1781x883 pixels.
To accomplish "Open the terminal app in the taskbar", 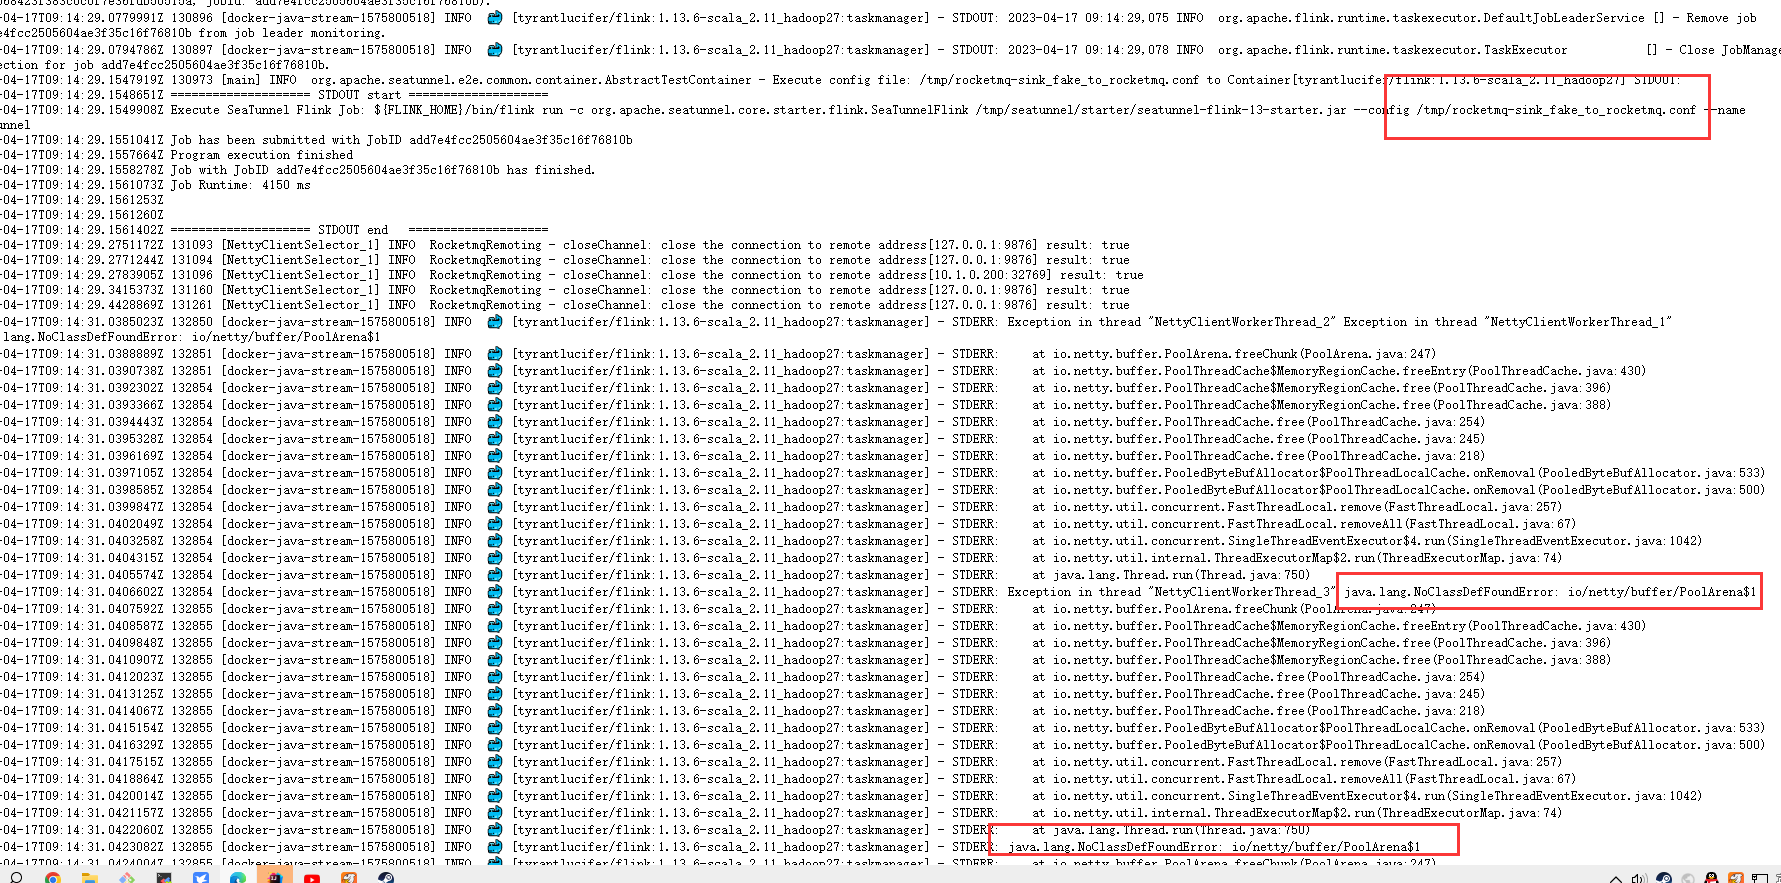I will (164, 878).
